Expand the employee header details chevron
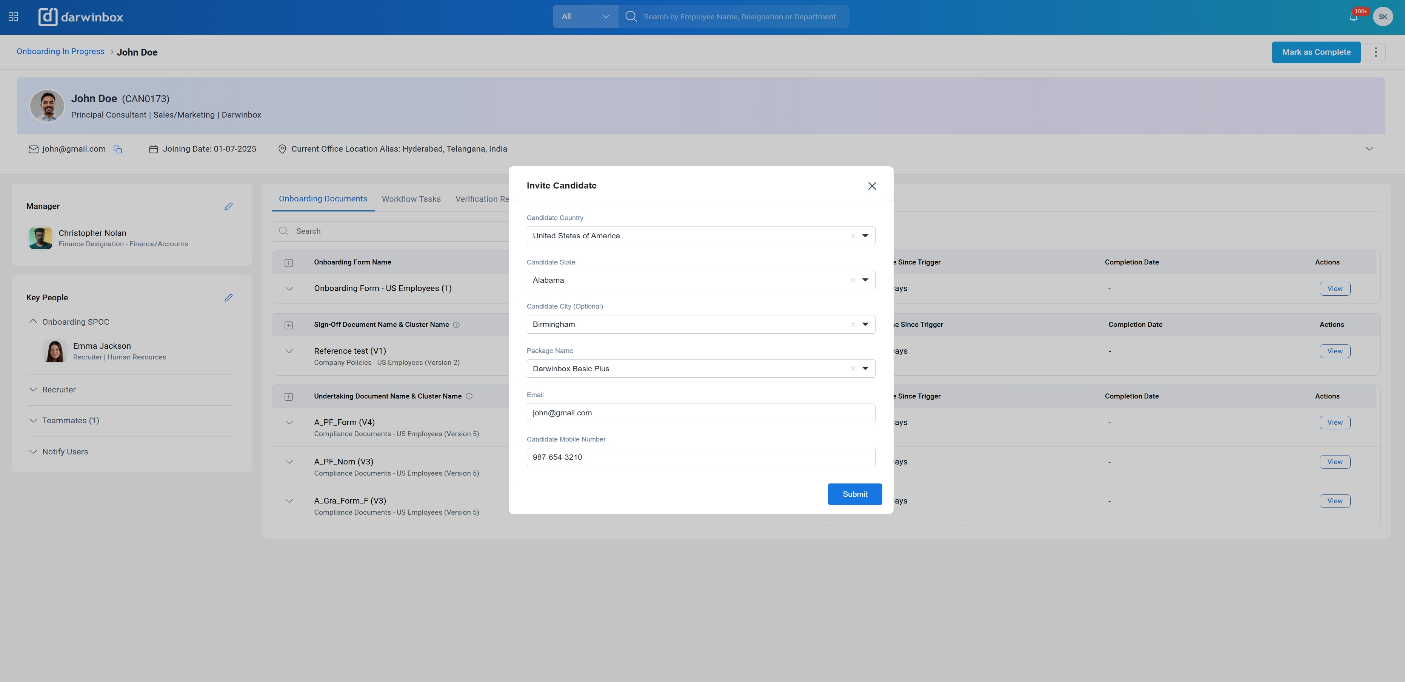Viewport: 1405px width, 682px height. coord(1369,149)
